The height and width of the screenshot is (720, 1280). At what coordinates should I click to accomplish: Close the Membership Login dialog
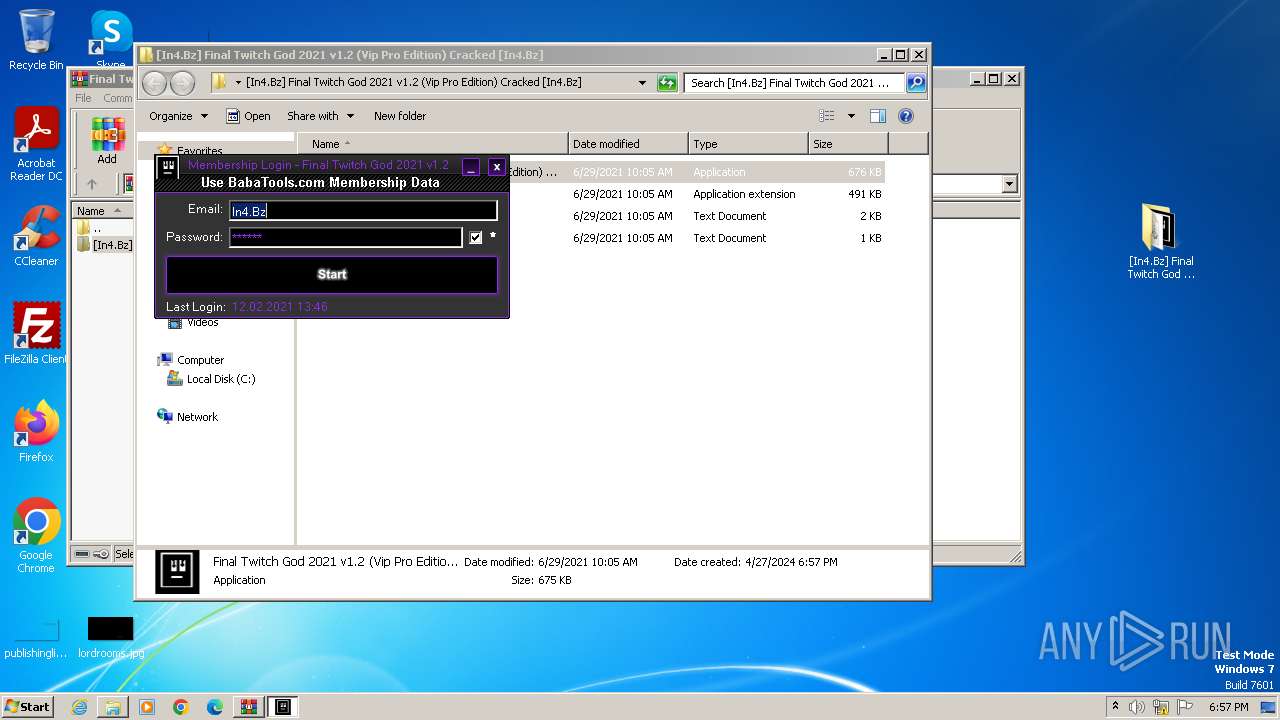pos(496,167)
